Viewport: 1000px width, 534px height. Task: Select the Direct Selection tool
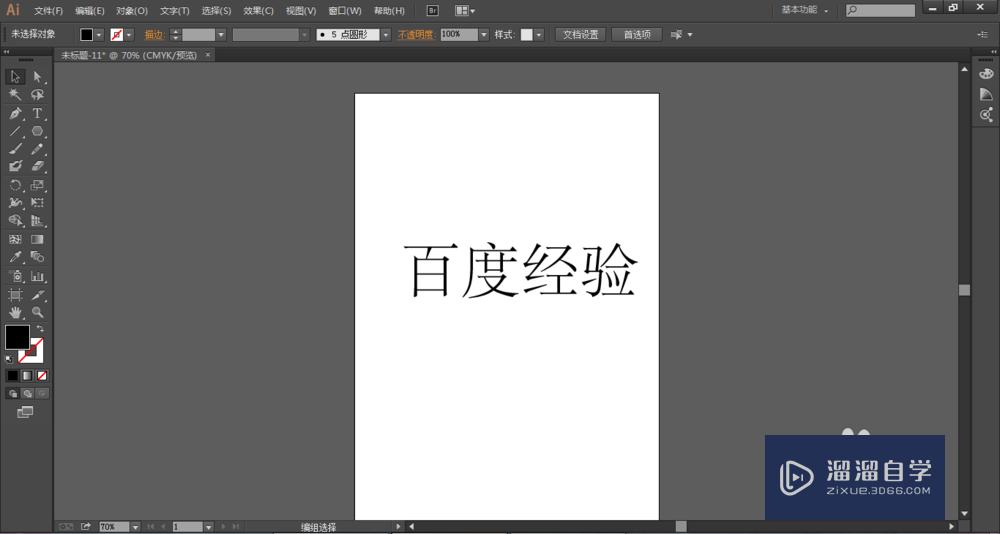click(x=37, y=77)
